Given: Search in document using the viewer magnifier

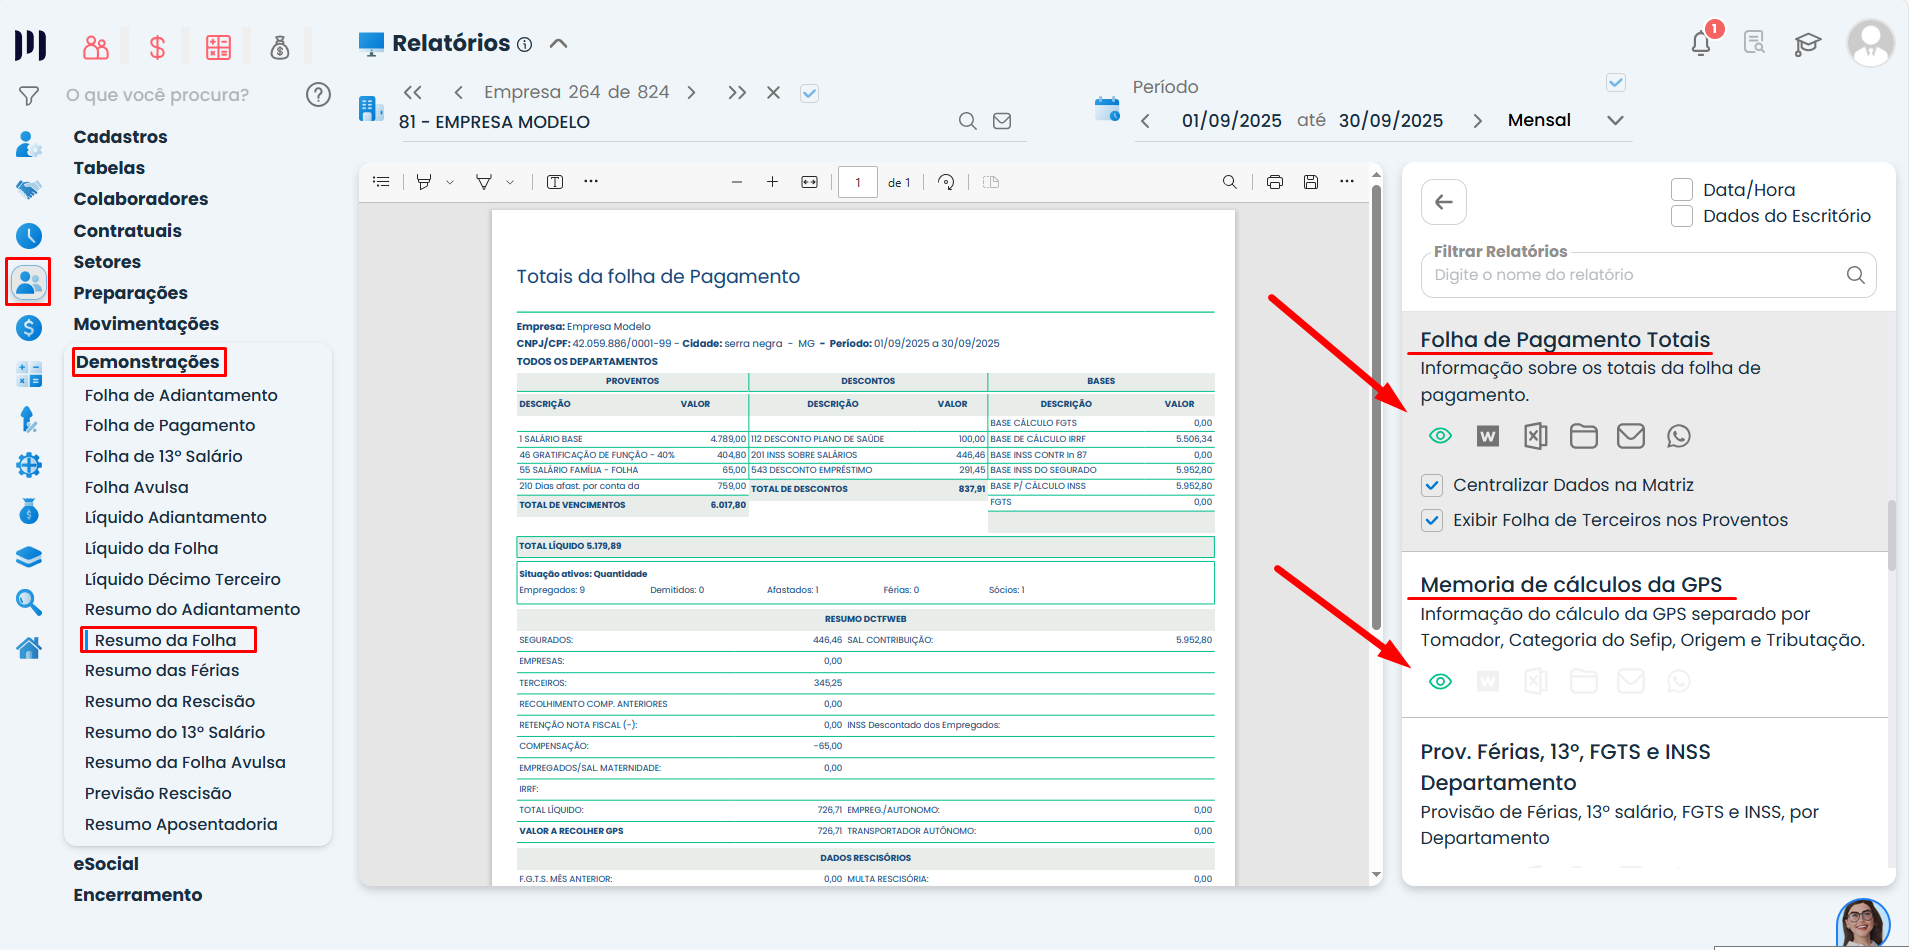Looking at the screenshot, I should click(x=1229, y=182).
